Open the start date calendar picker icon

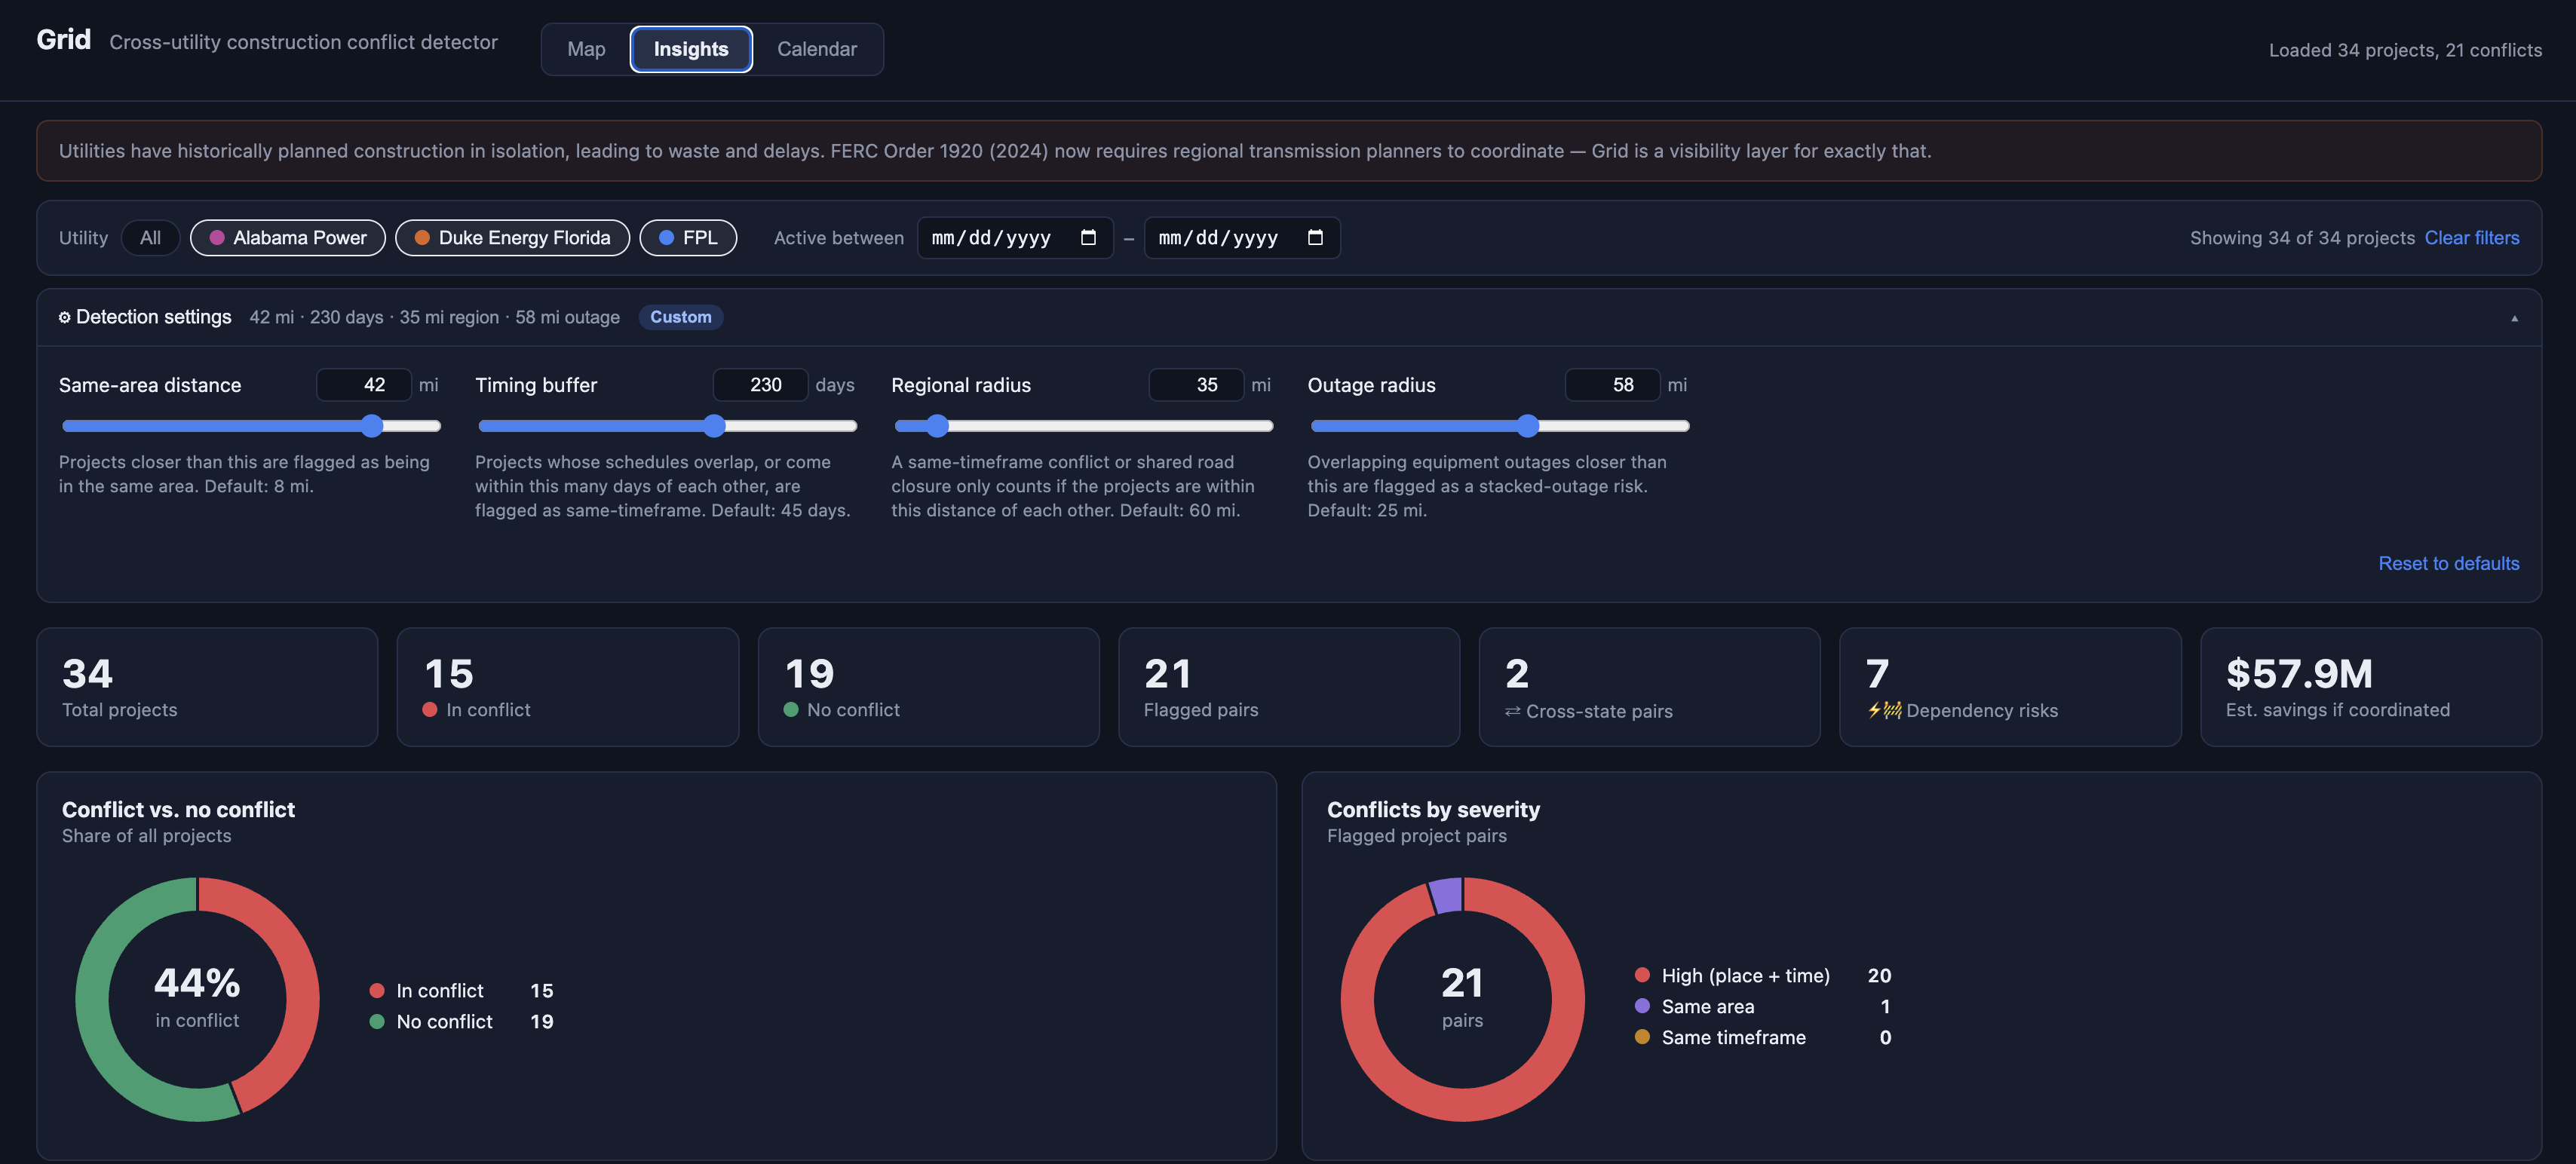tap(1088, 237)
